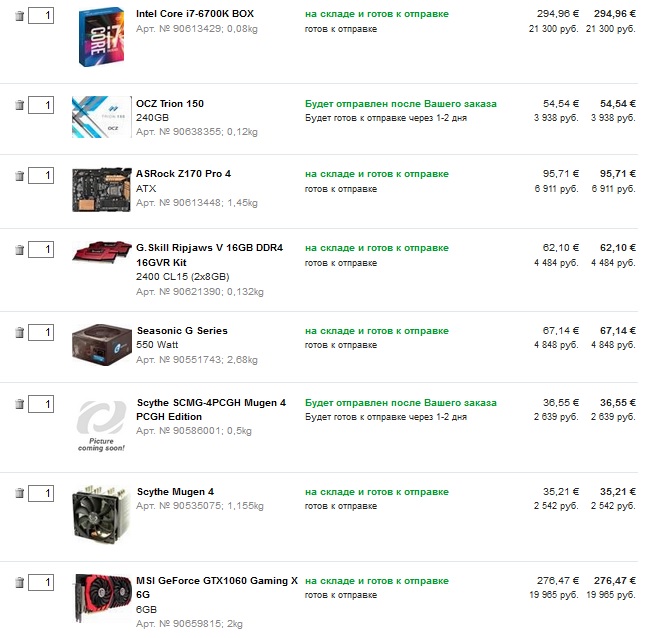This screenshot has width=651, height=638.
Task: Delete MSI GeForce GTX1060 via trash icon
Action: [x=18, y=582]
